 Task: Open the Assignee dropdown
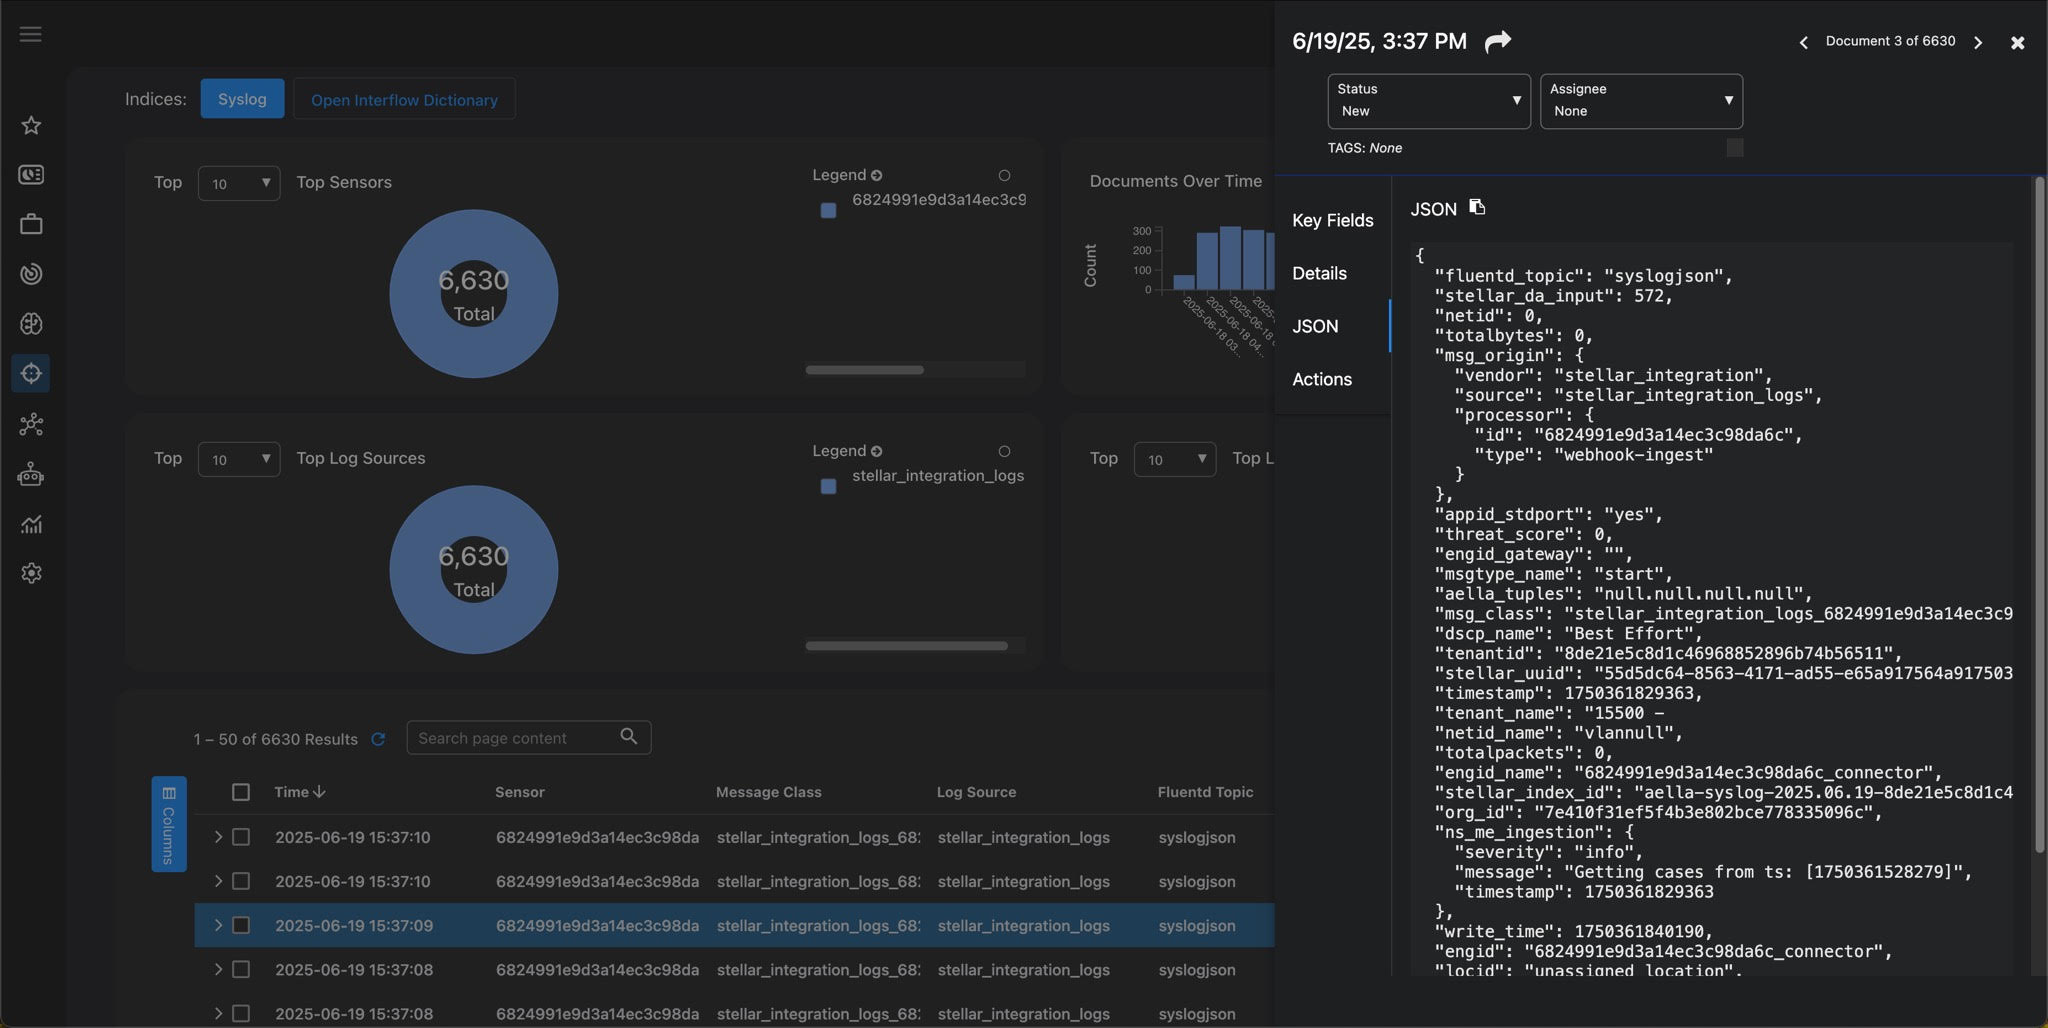(x=1640, y=101)
